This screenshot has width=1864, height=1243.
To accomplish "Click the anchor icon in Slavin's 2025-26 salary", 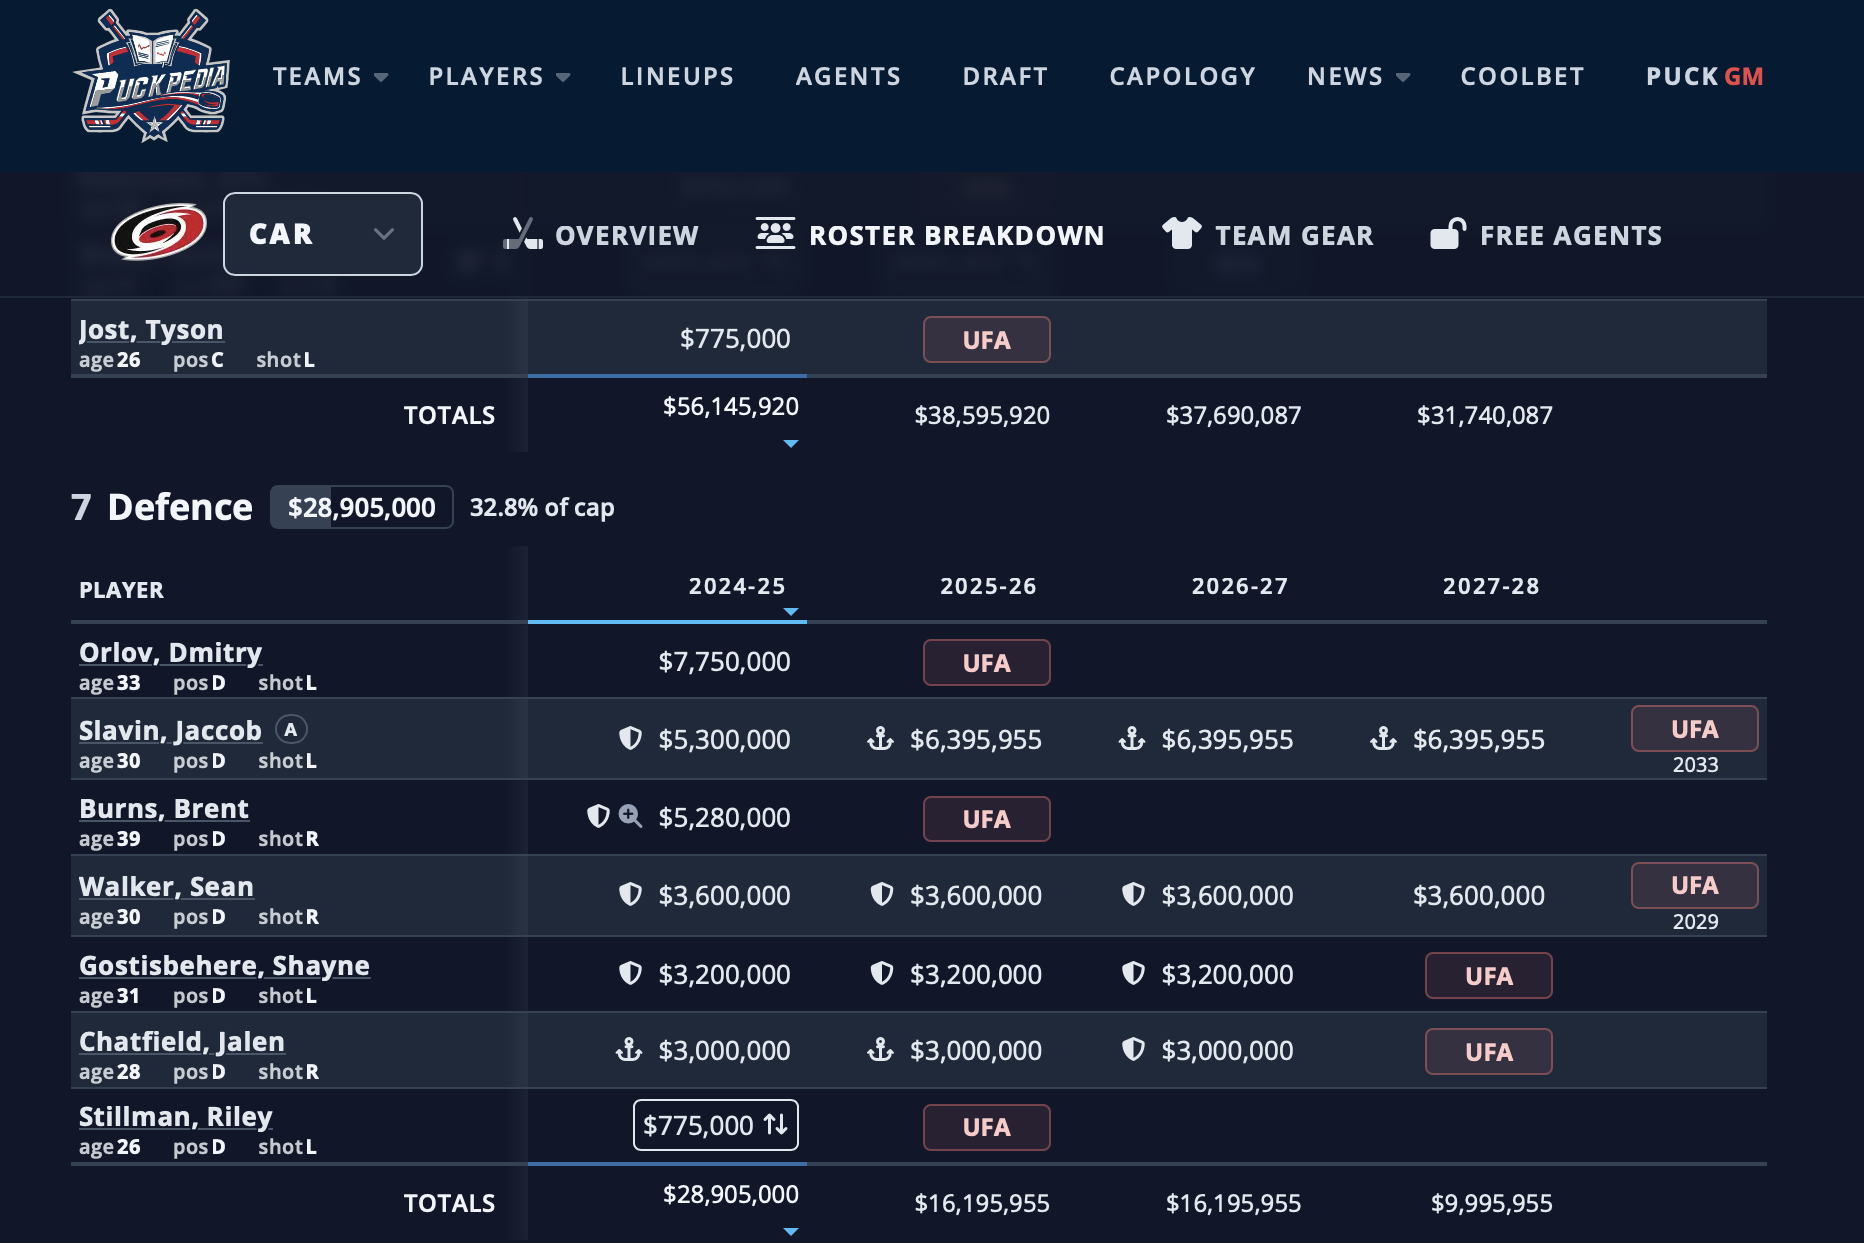I will point(880,739).
